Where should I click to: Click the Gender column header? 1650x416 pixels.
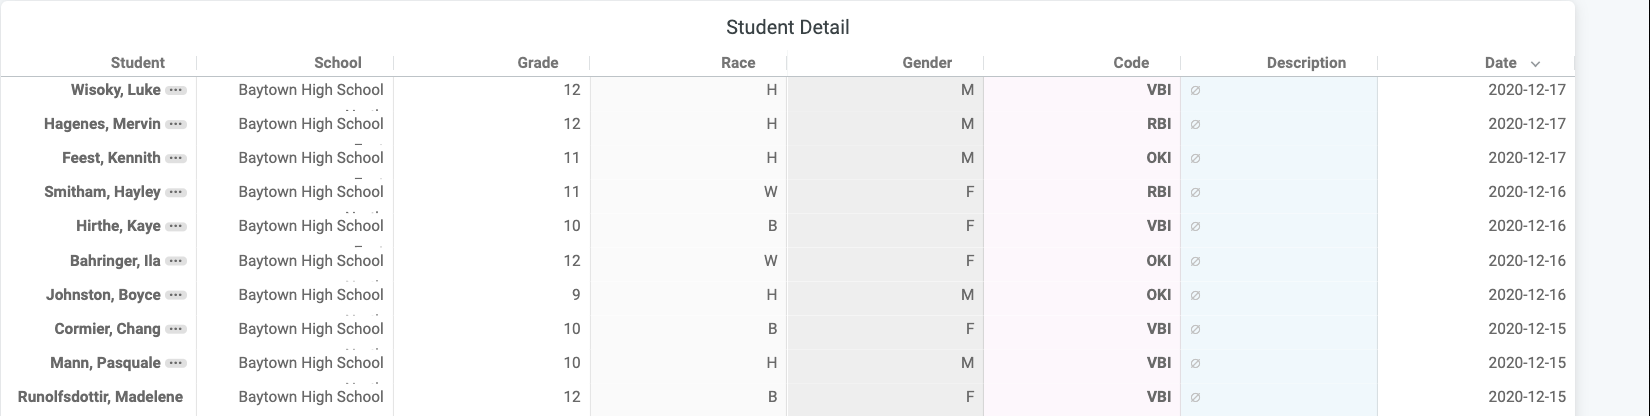927,63
